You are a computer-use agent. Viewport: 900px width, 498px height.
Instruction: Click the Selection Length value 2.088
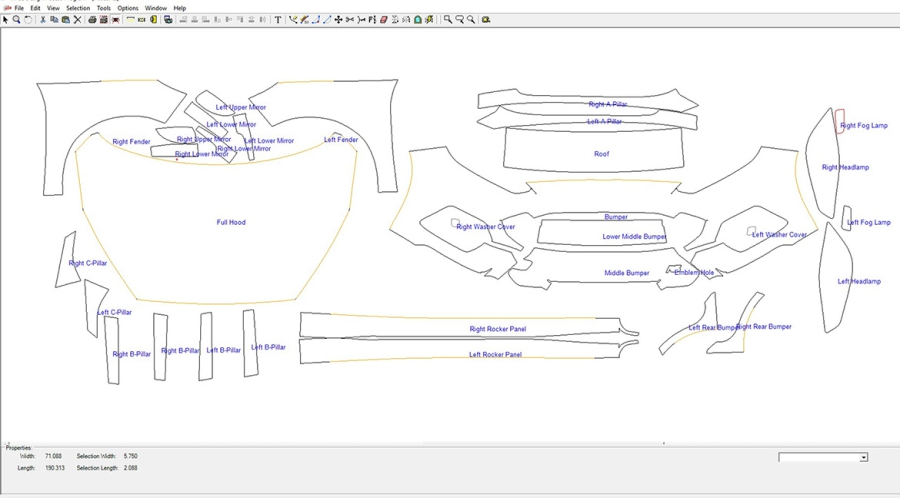(x=130, y=468)
